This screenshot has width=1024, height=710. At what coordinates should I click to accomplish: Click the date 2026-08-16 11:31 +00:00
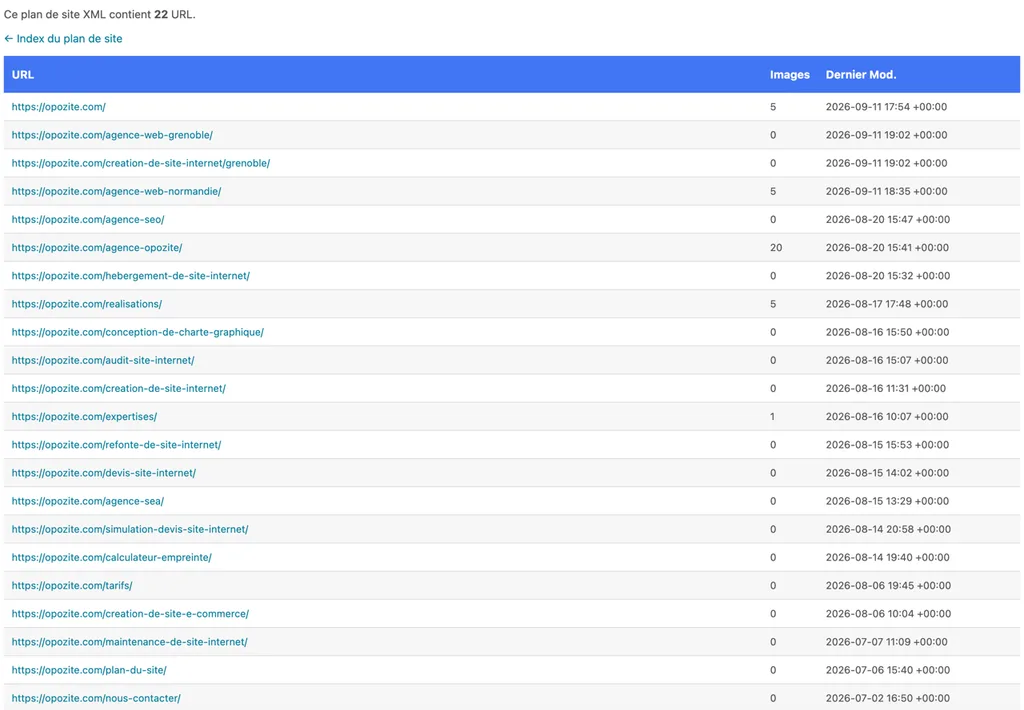tap(886, 387)
